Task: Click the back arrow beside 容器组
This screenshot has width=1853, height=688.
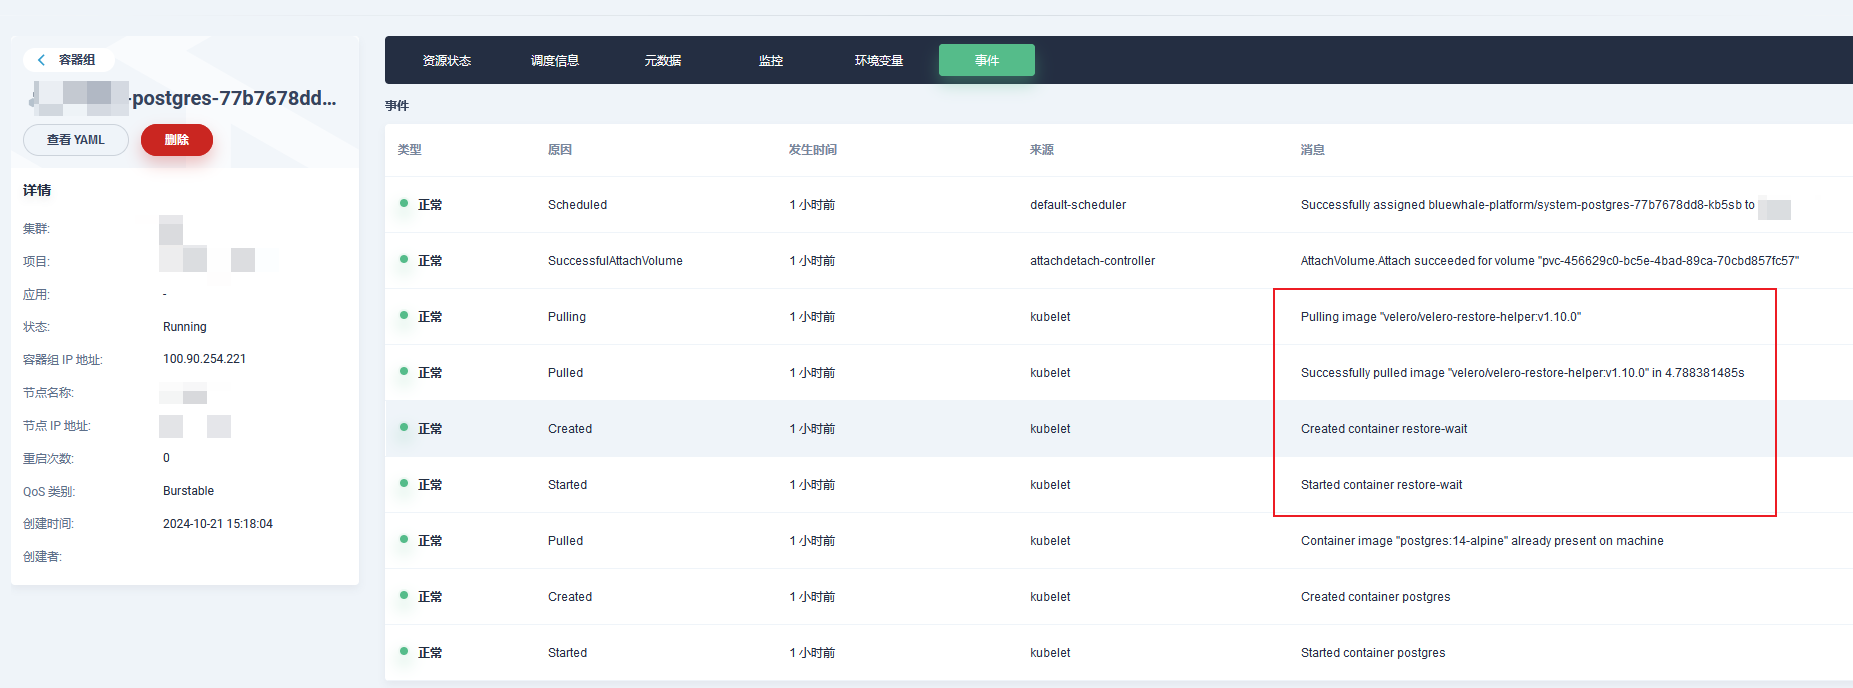Action: tap(41, 60)
